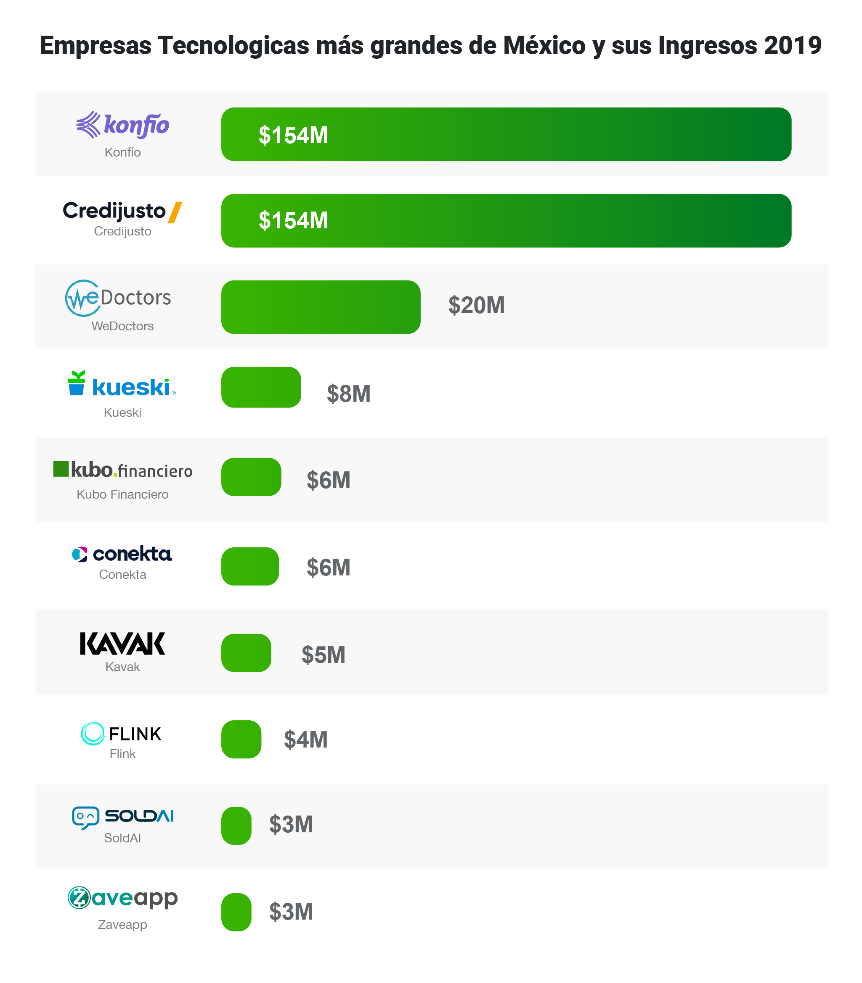This screenshot has width=862, height=983.
Task: Click the $8M value label
Action: coord(348,394)
